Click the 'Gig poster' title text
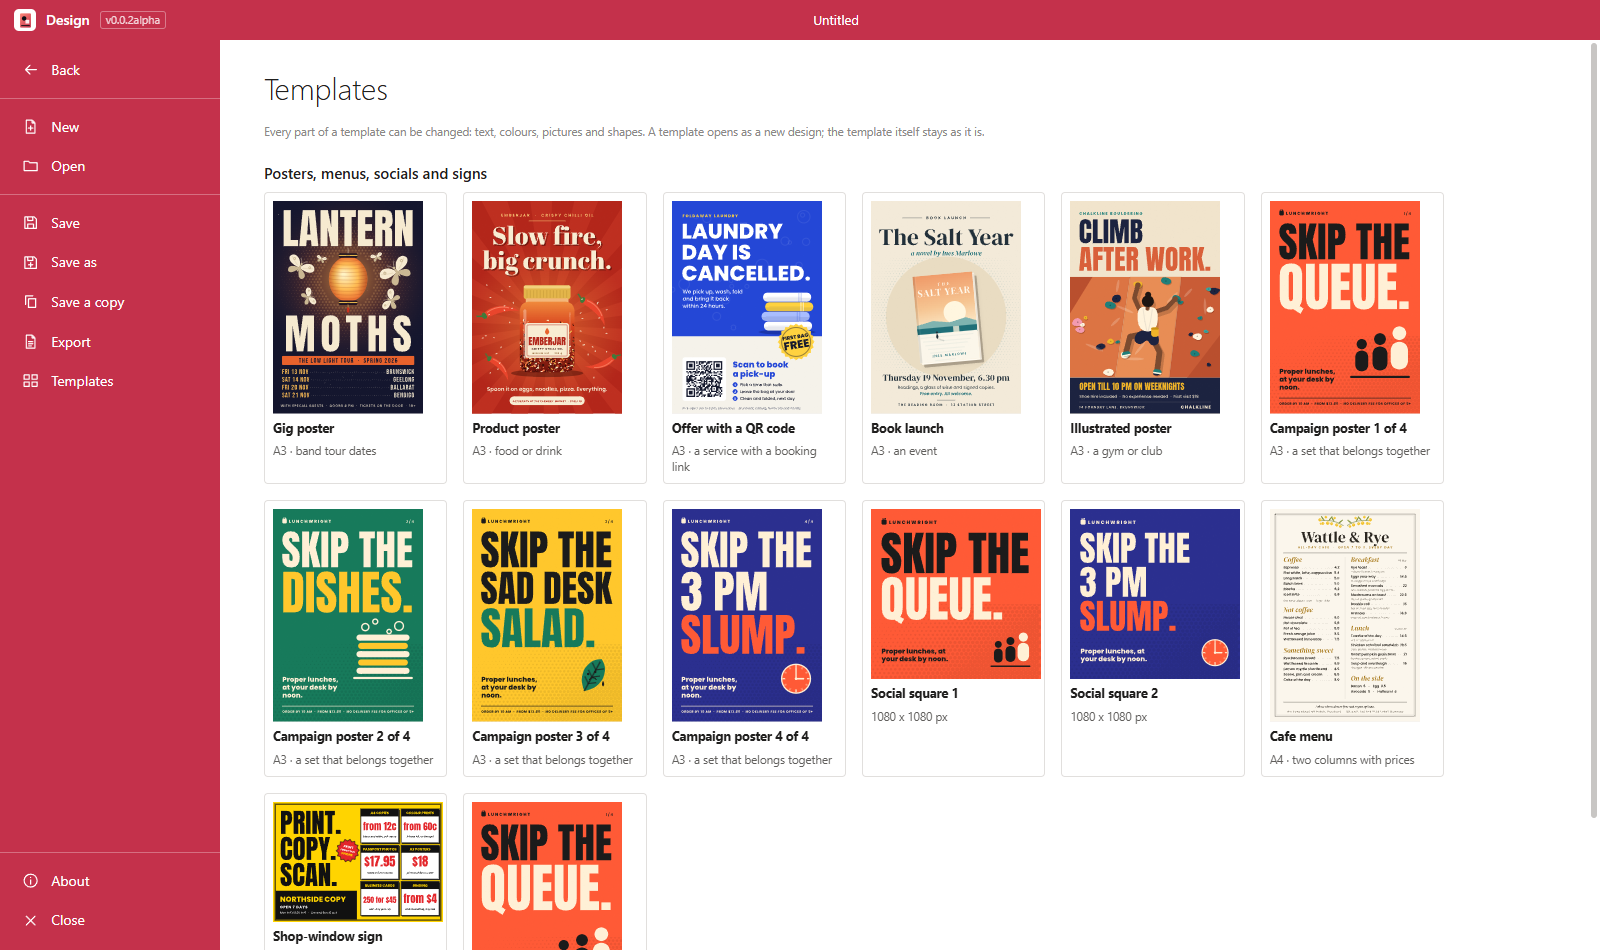 click(x=304, y=428)
